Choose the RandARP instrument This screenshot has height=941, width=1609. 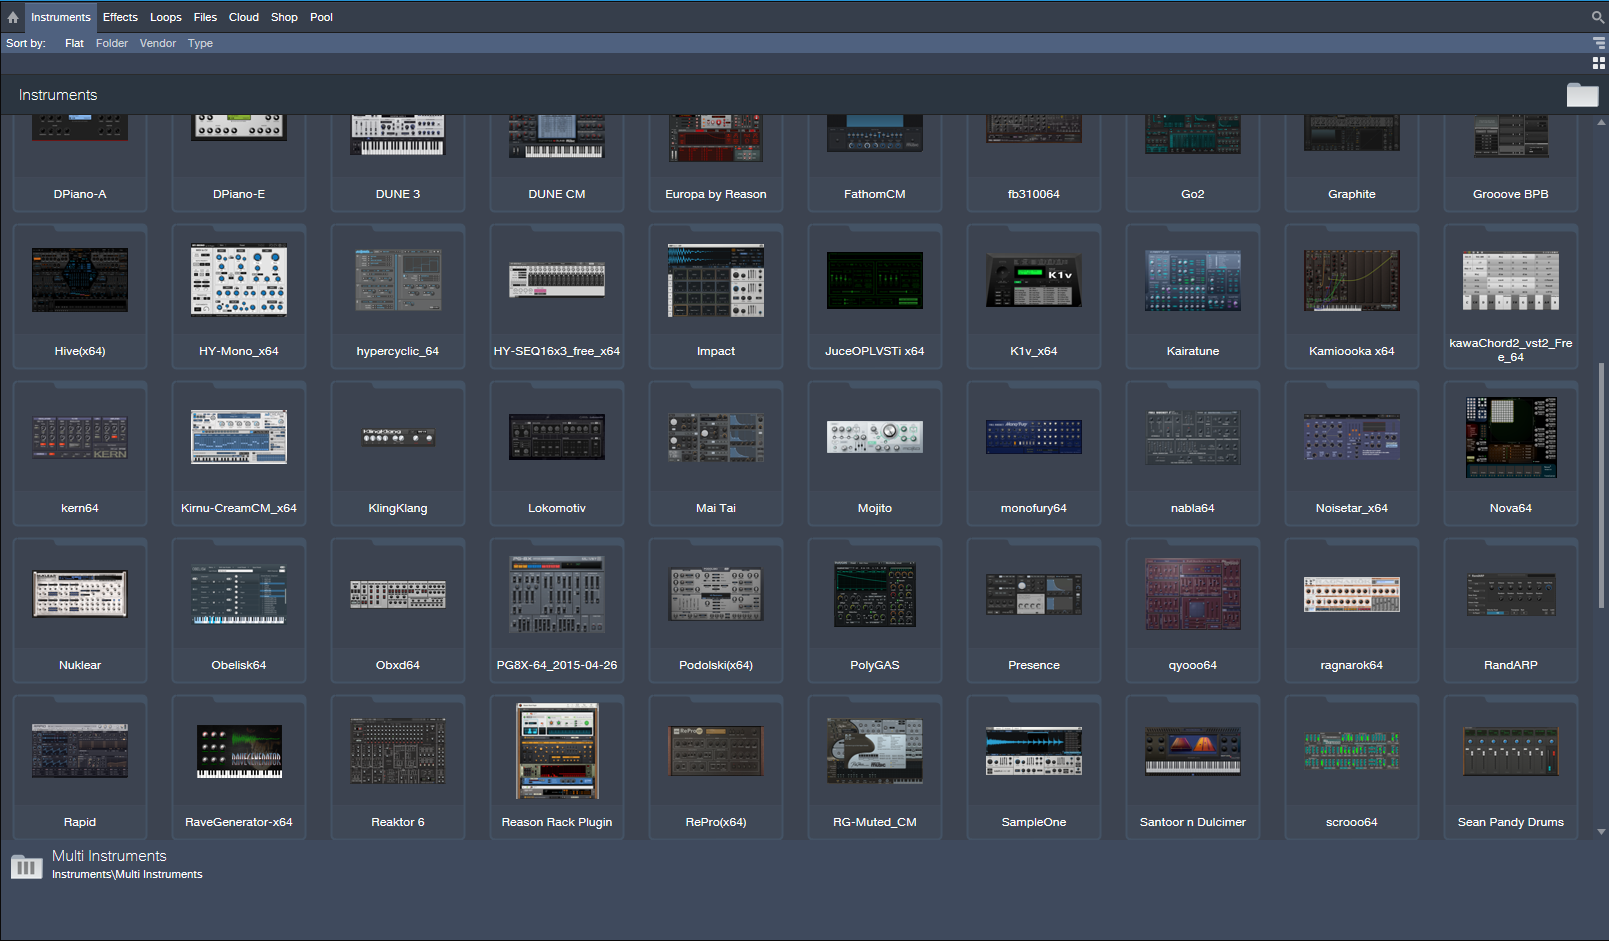1511,611
